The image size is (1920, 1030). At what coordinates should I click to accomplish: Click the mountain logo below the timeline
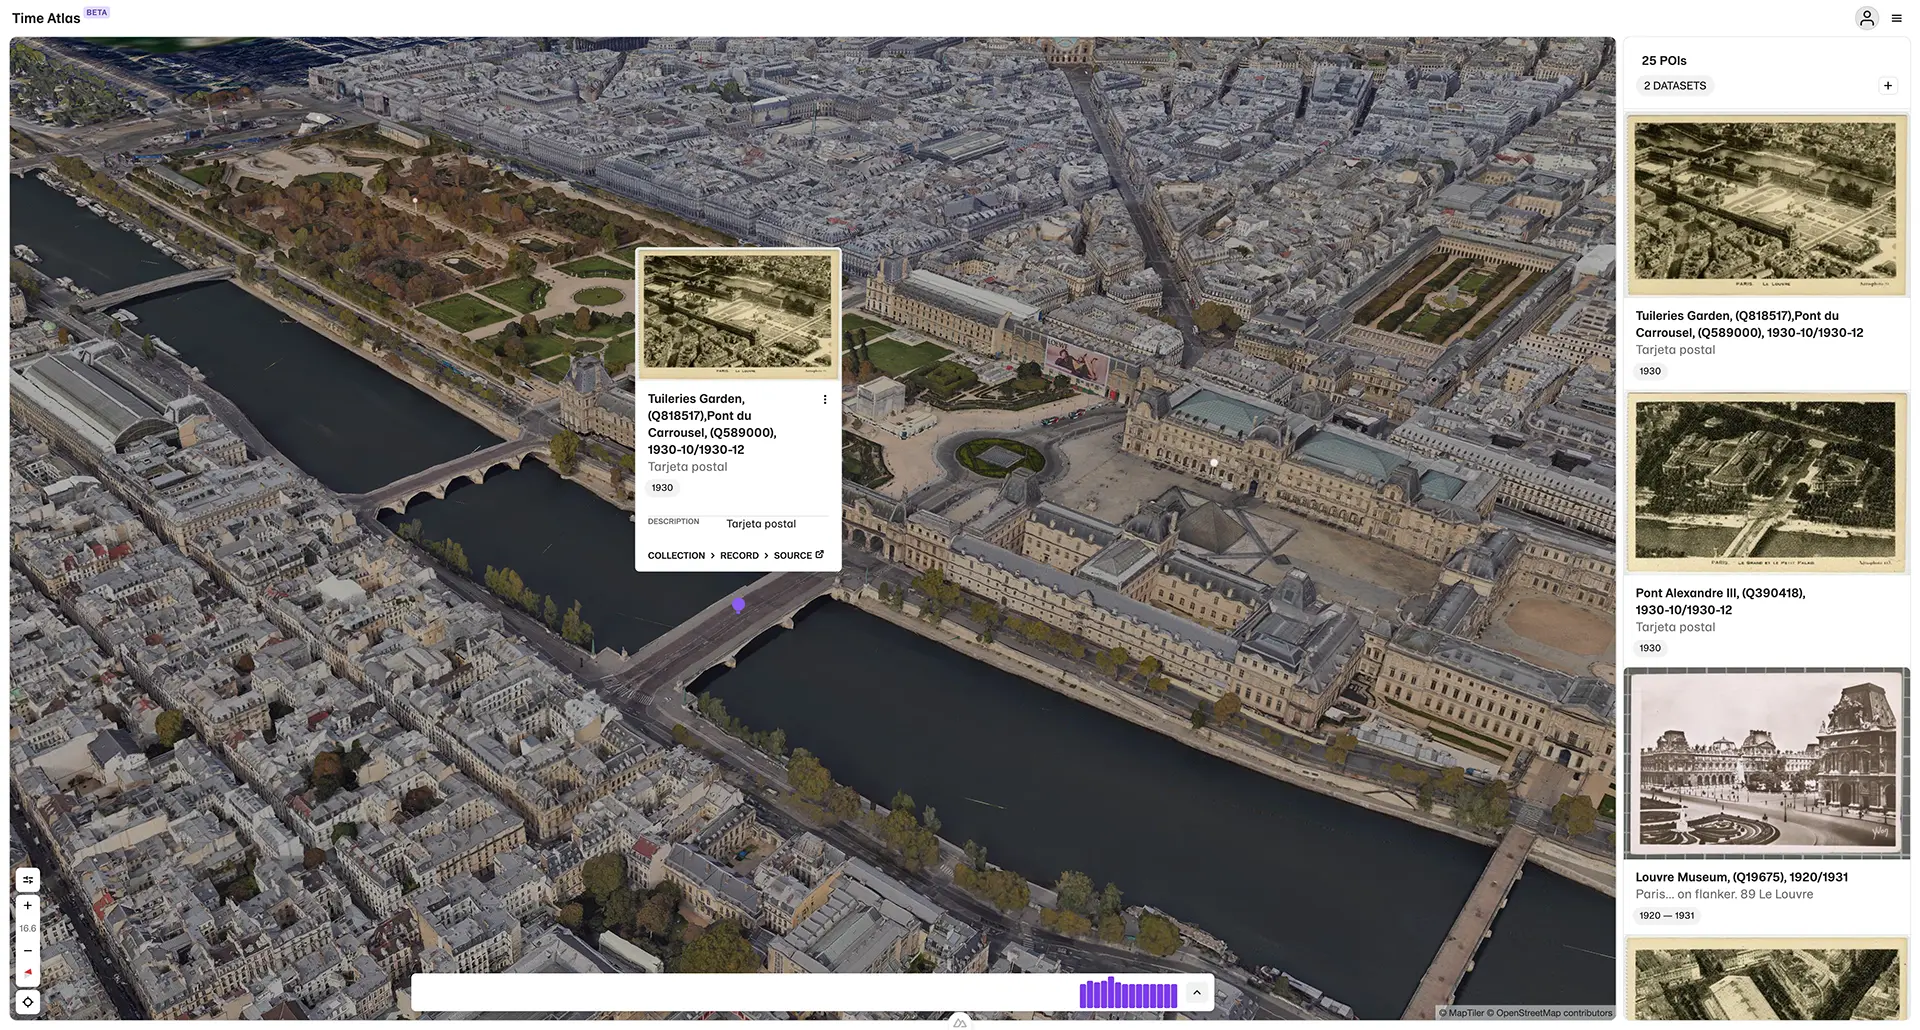tap(960, 1023)
